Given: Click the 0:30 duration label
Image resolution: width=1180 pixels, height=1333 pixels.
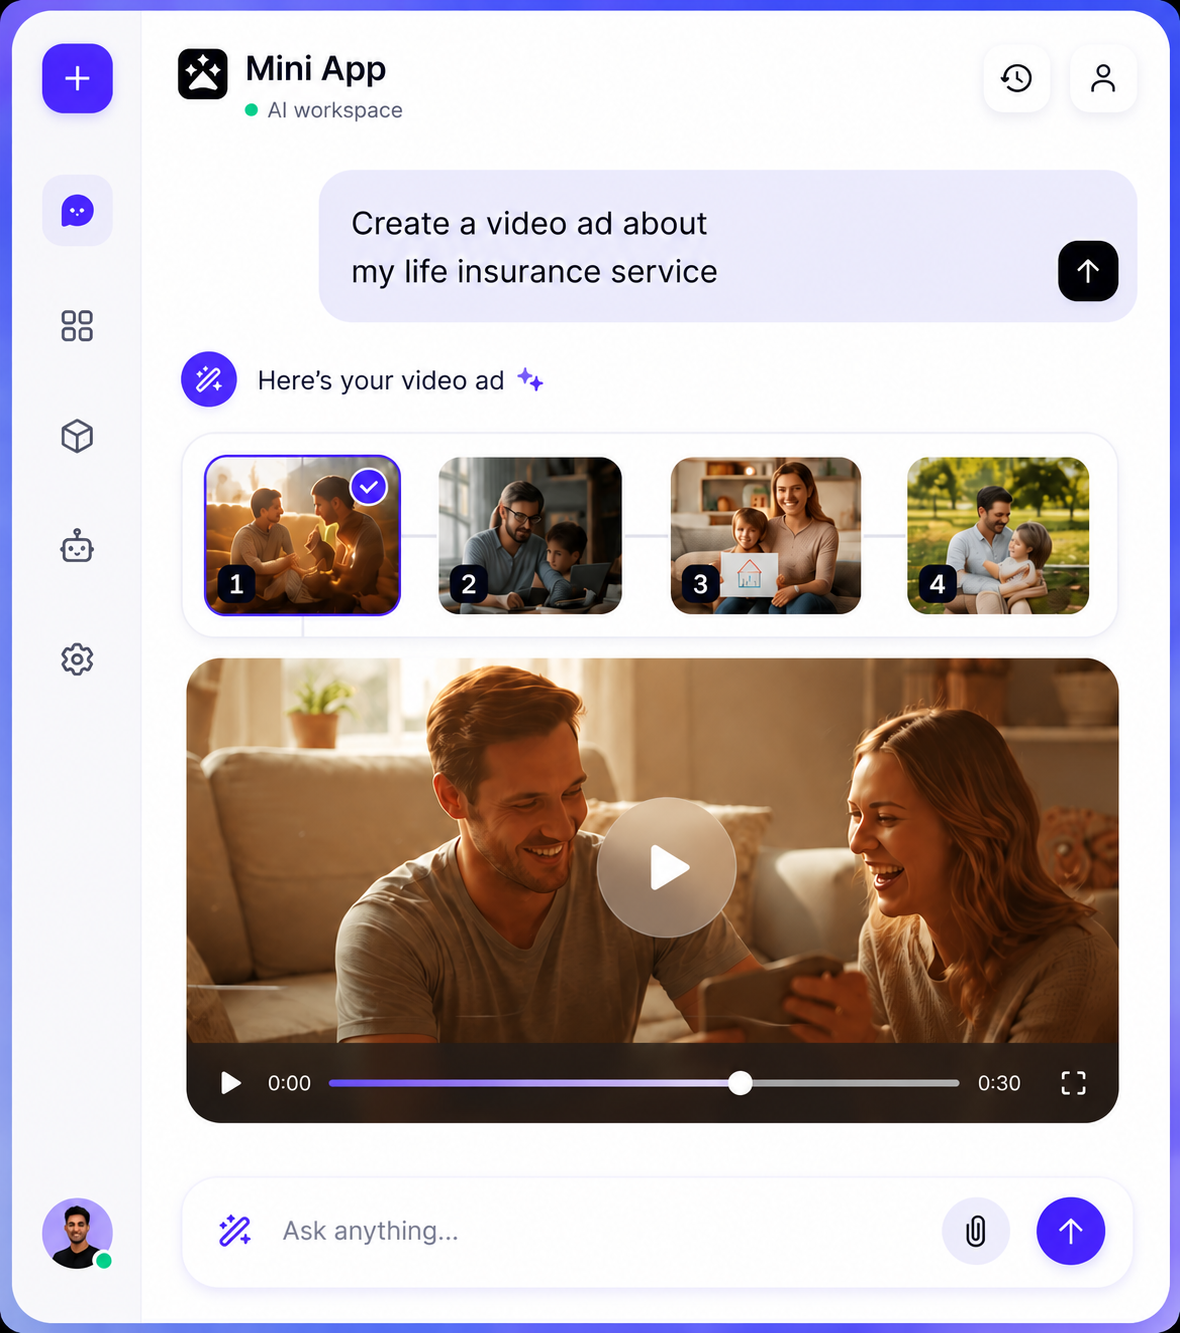Looking at the screenshot, I should (999, 1083).
